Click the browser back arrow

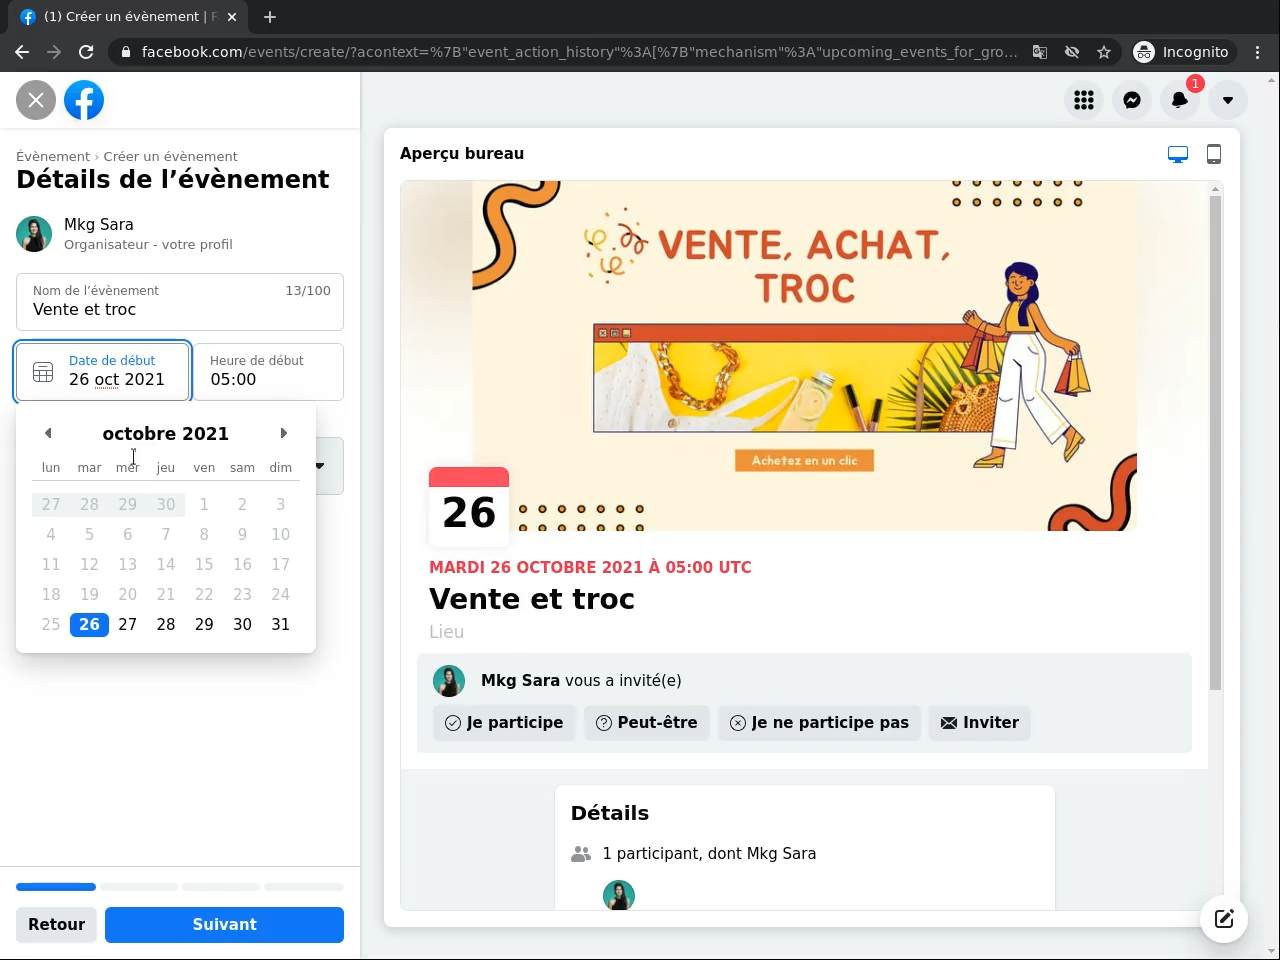(22, 52)
